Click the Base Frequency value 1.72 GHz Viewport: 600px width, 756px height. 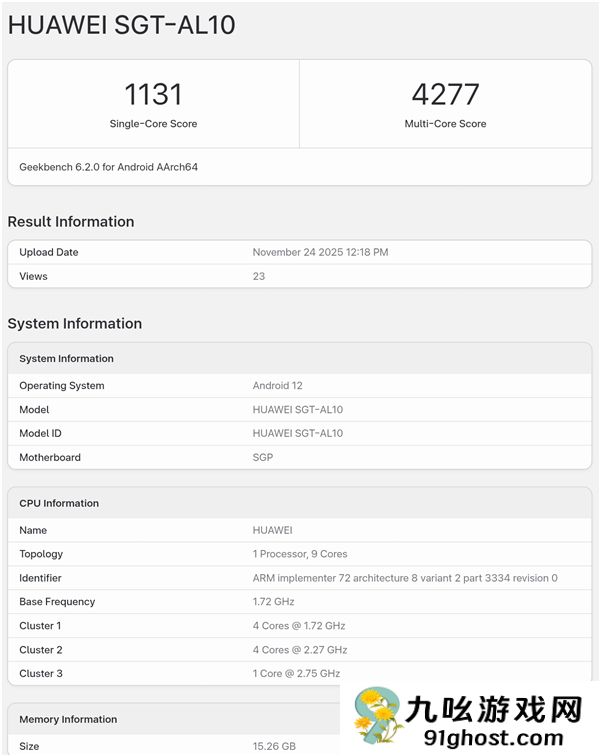272,602
